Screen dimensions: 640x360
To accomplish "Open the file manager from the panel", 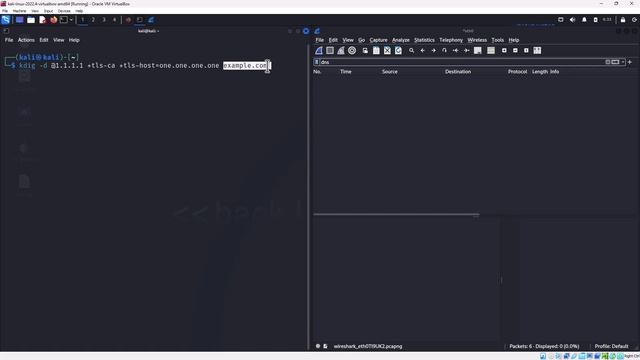I will (x=31, y=20).
